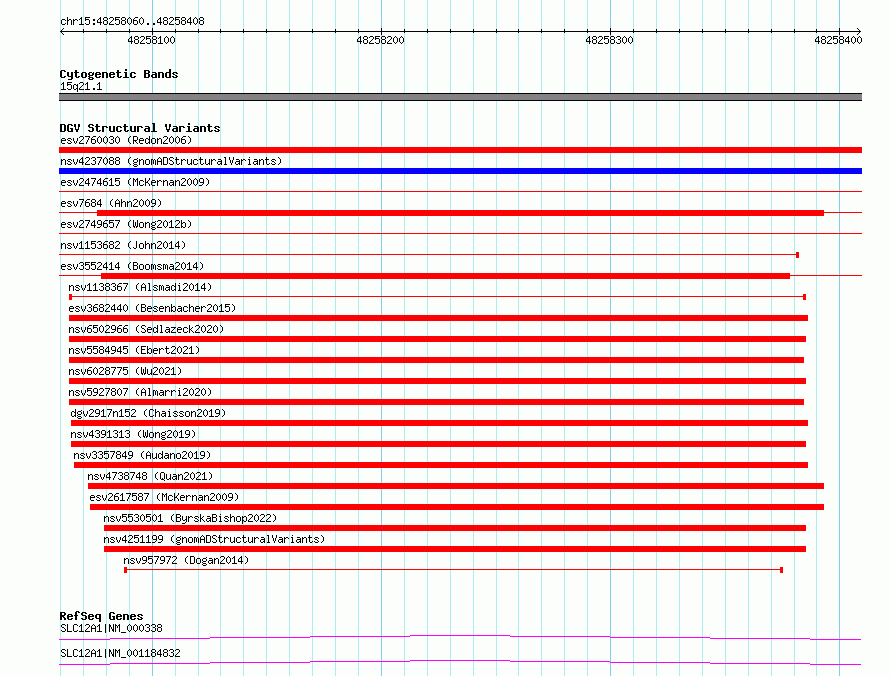Open second gnomAD variant nsv4251199
This screenshot has height=676, width=890.
214,539
